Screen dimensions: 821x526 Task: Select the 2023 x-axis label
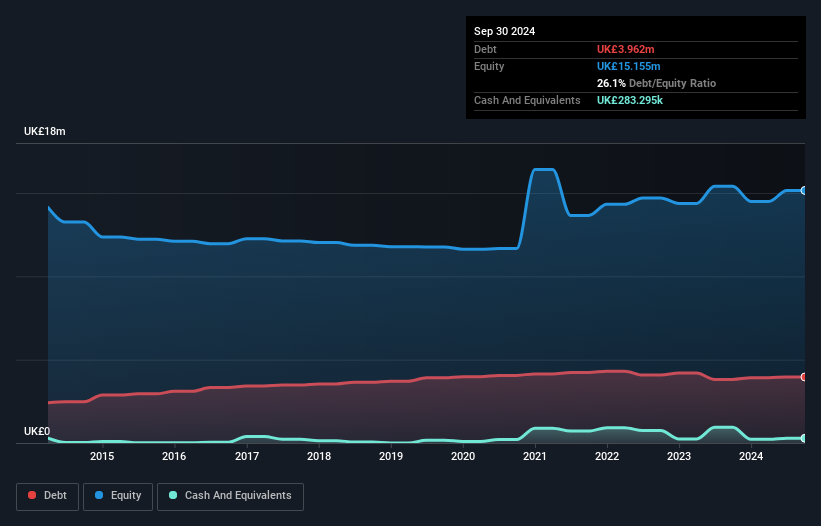coord(679,456)
